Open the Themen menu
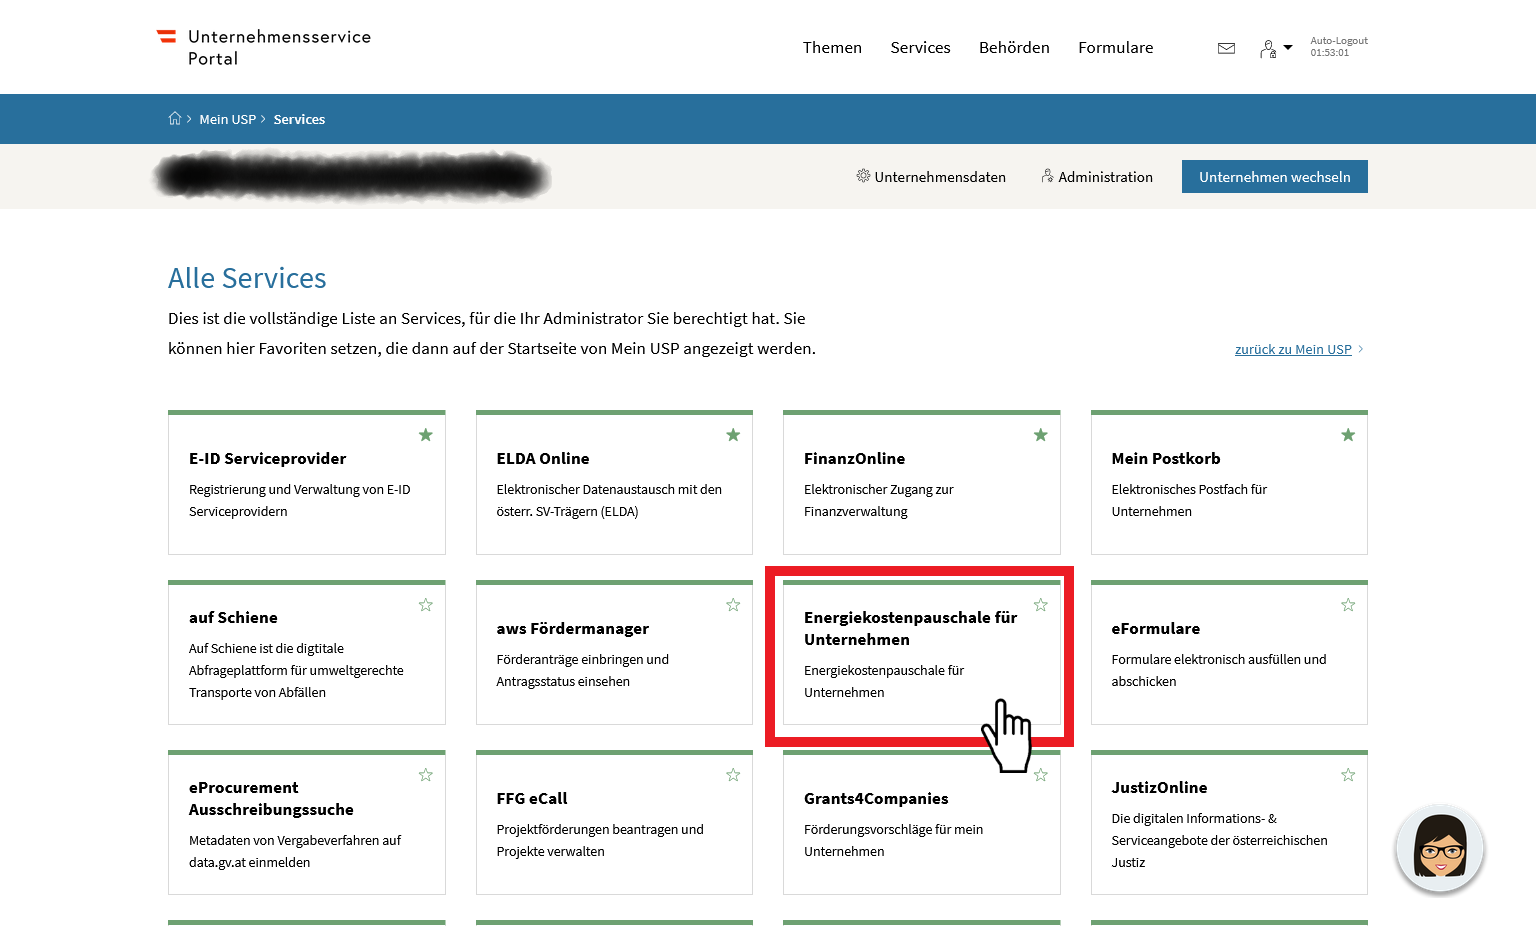 coord(832,48)
